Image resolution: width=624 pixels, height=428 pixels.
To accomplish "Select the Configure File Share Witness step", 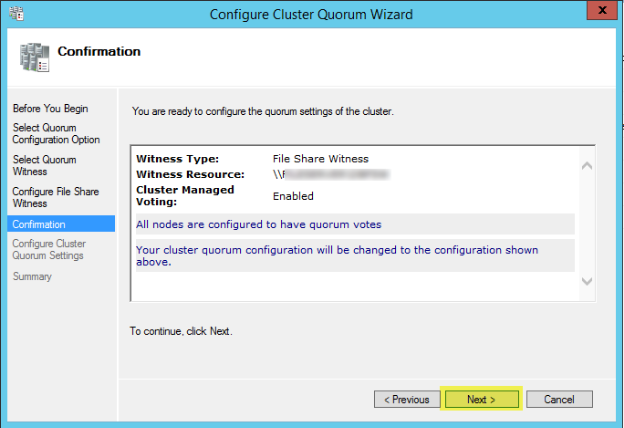I will [55, 197].
